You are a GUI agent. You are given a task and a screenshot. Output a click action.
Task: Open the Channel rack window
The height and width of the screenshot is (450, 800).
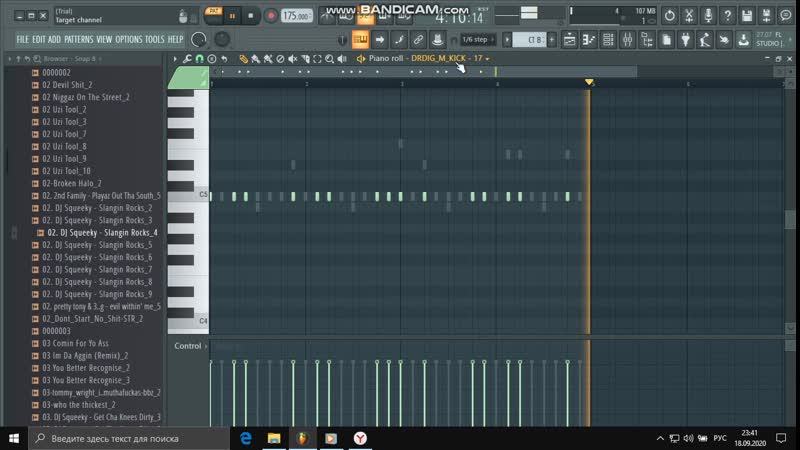[608, 39]
